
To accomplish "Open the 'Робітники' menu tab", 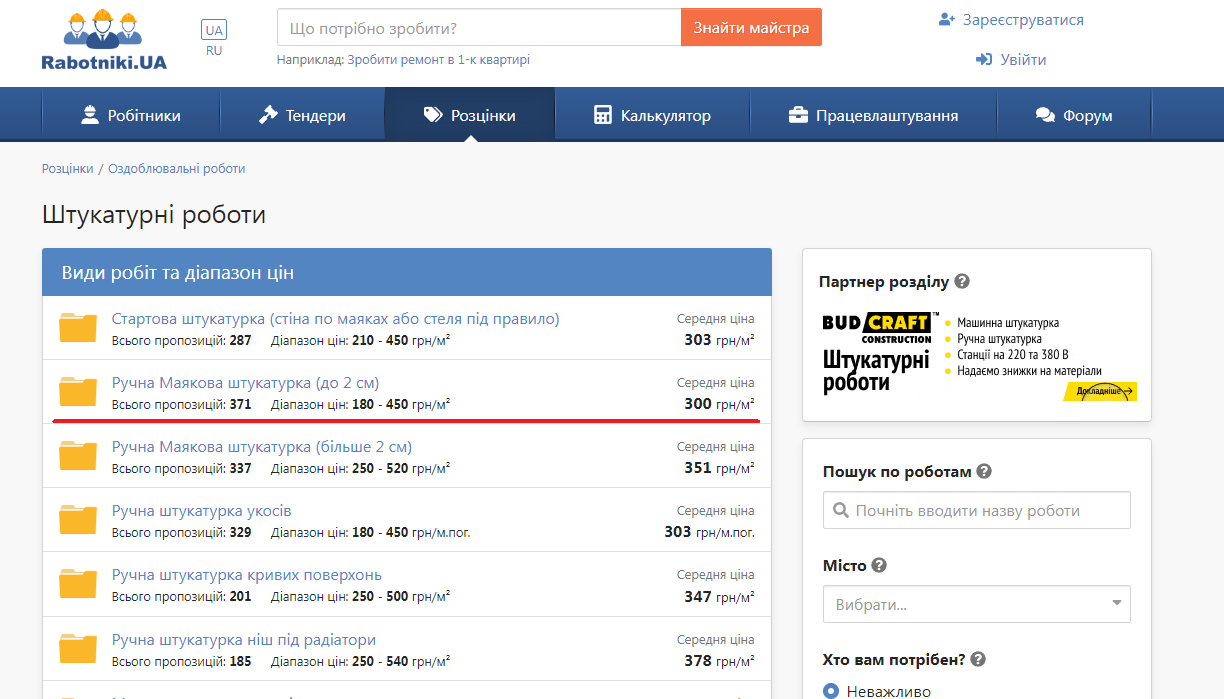I will [x=131, y=115].
